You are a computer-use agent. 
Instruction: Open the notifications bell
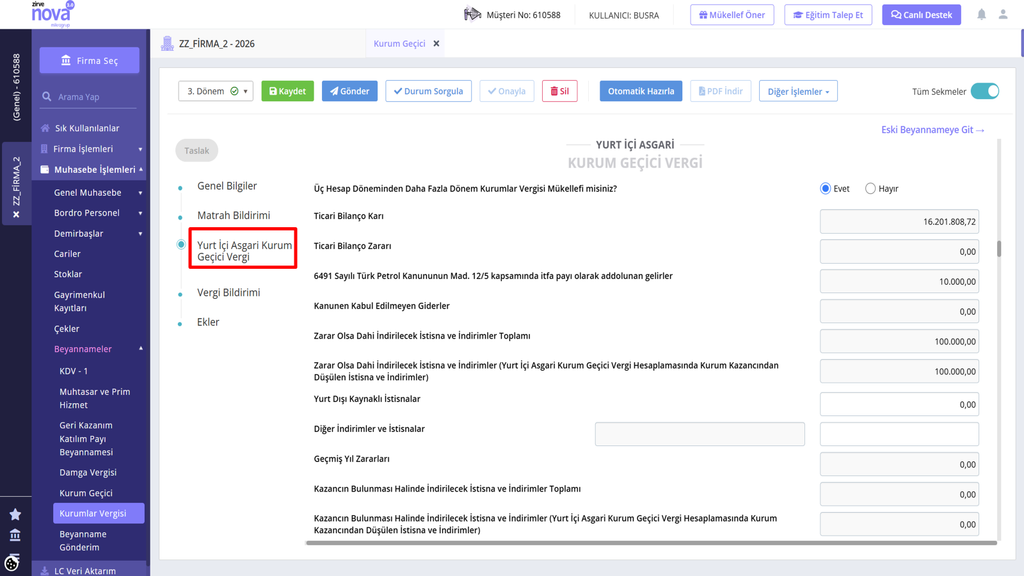(982, 14)
